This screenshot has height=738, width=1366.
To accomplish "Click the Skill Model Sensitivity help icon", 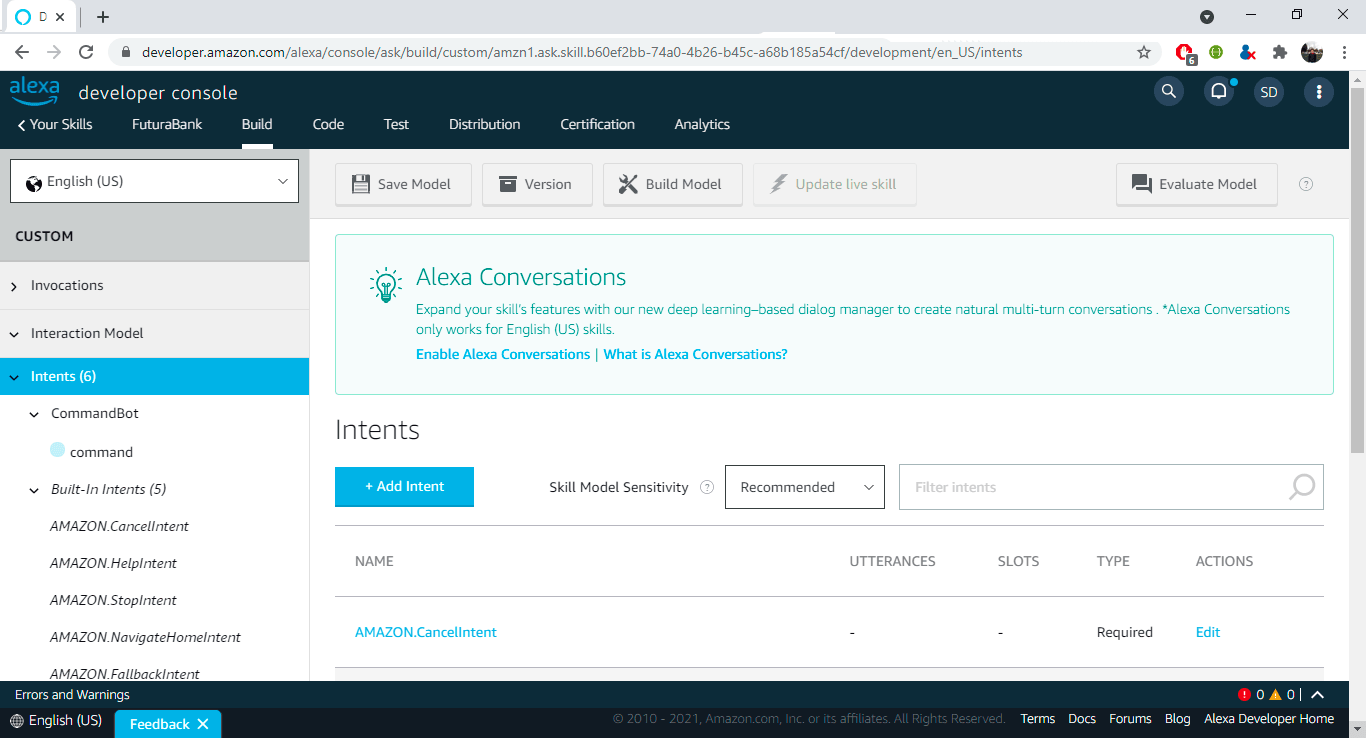I will point(707,487).
